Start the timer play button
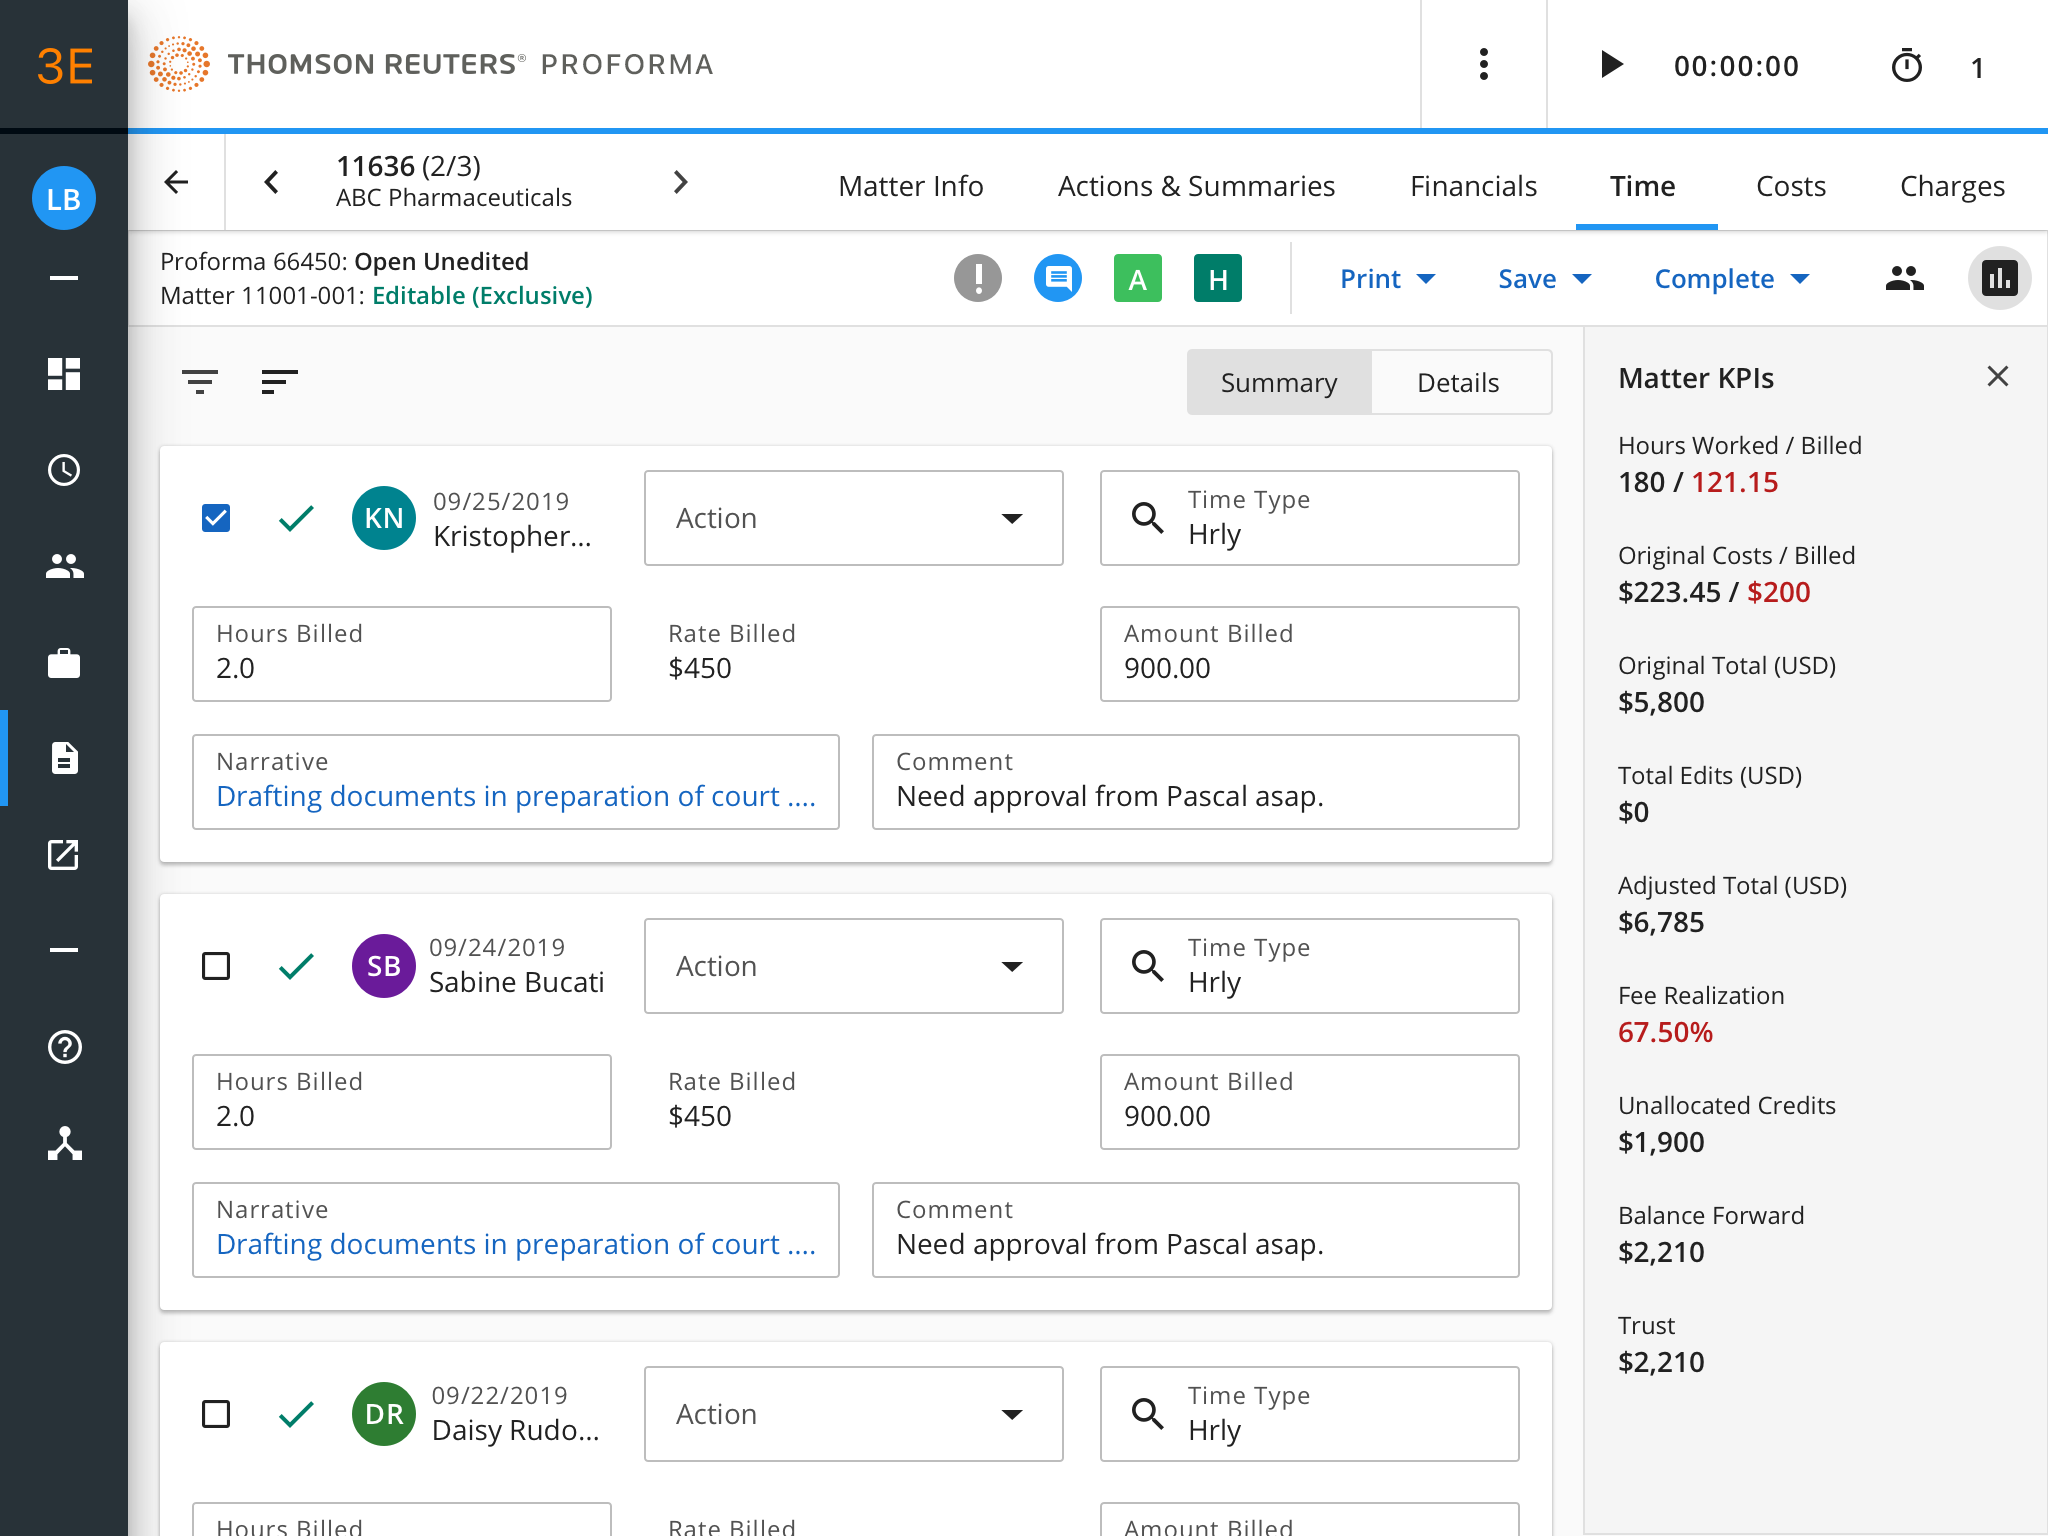2048x1536 pixels. [1610, 65]
